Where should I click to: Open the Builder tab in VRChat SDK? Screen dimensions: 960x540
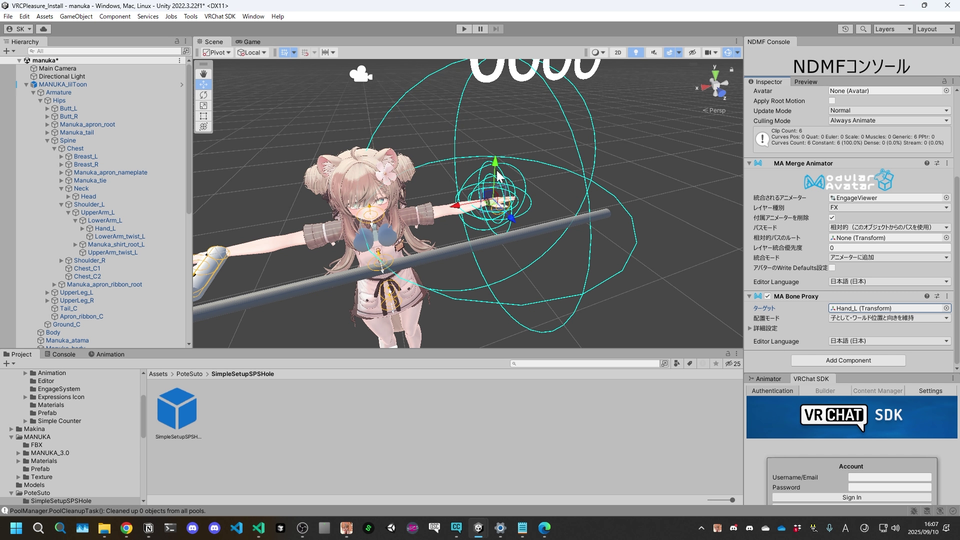(825, 391)
